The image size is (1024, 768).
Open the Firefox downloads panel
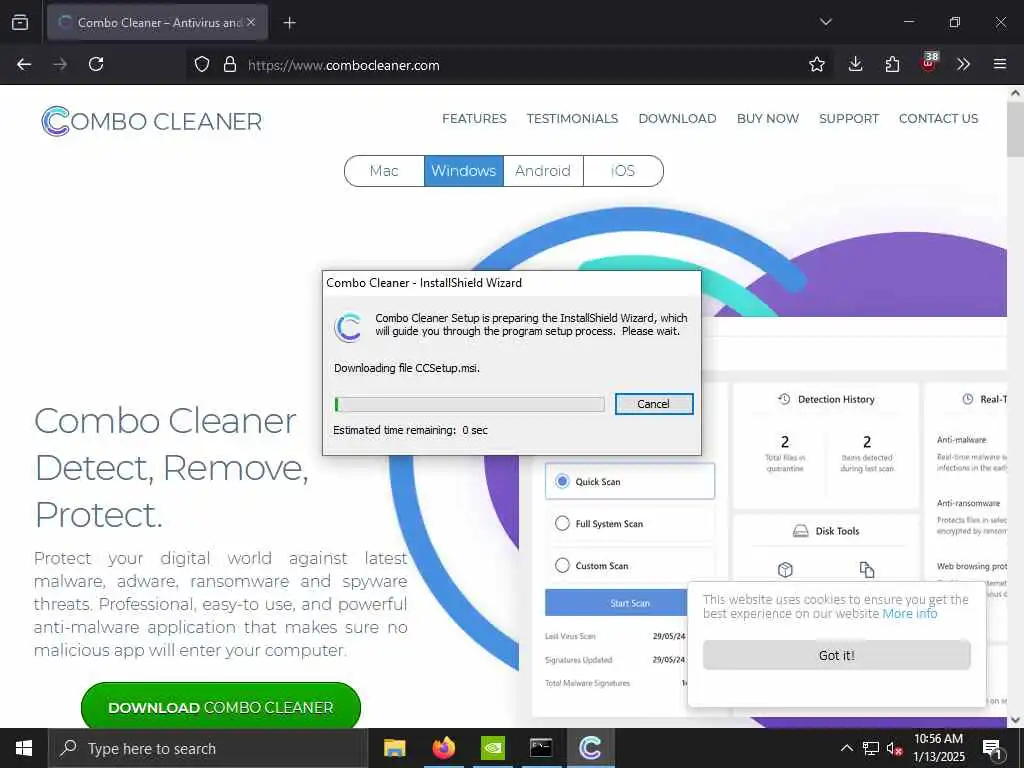click(856, 64)
